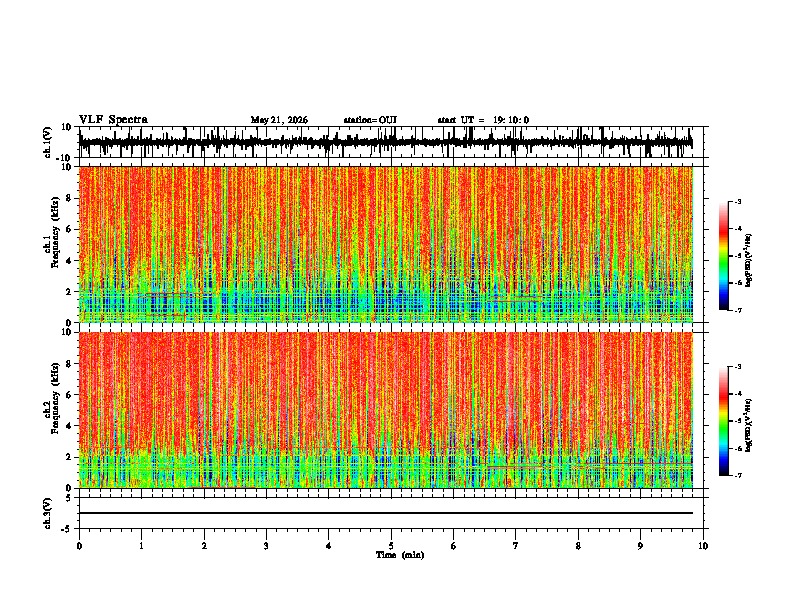Click the 5 minute tick on time axis
Image resolution: width=792 pixels, height=612 pixels.
click(x=391, y=546)
